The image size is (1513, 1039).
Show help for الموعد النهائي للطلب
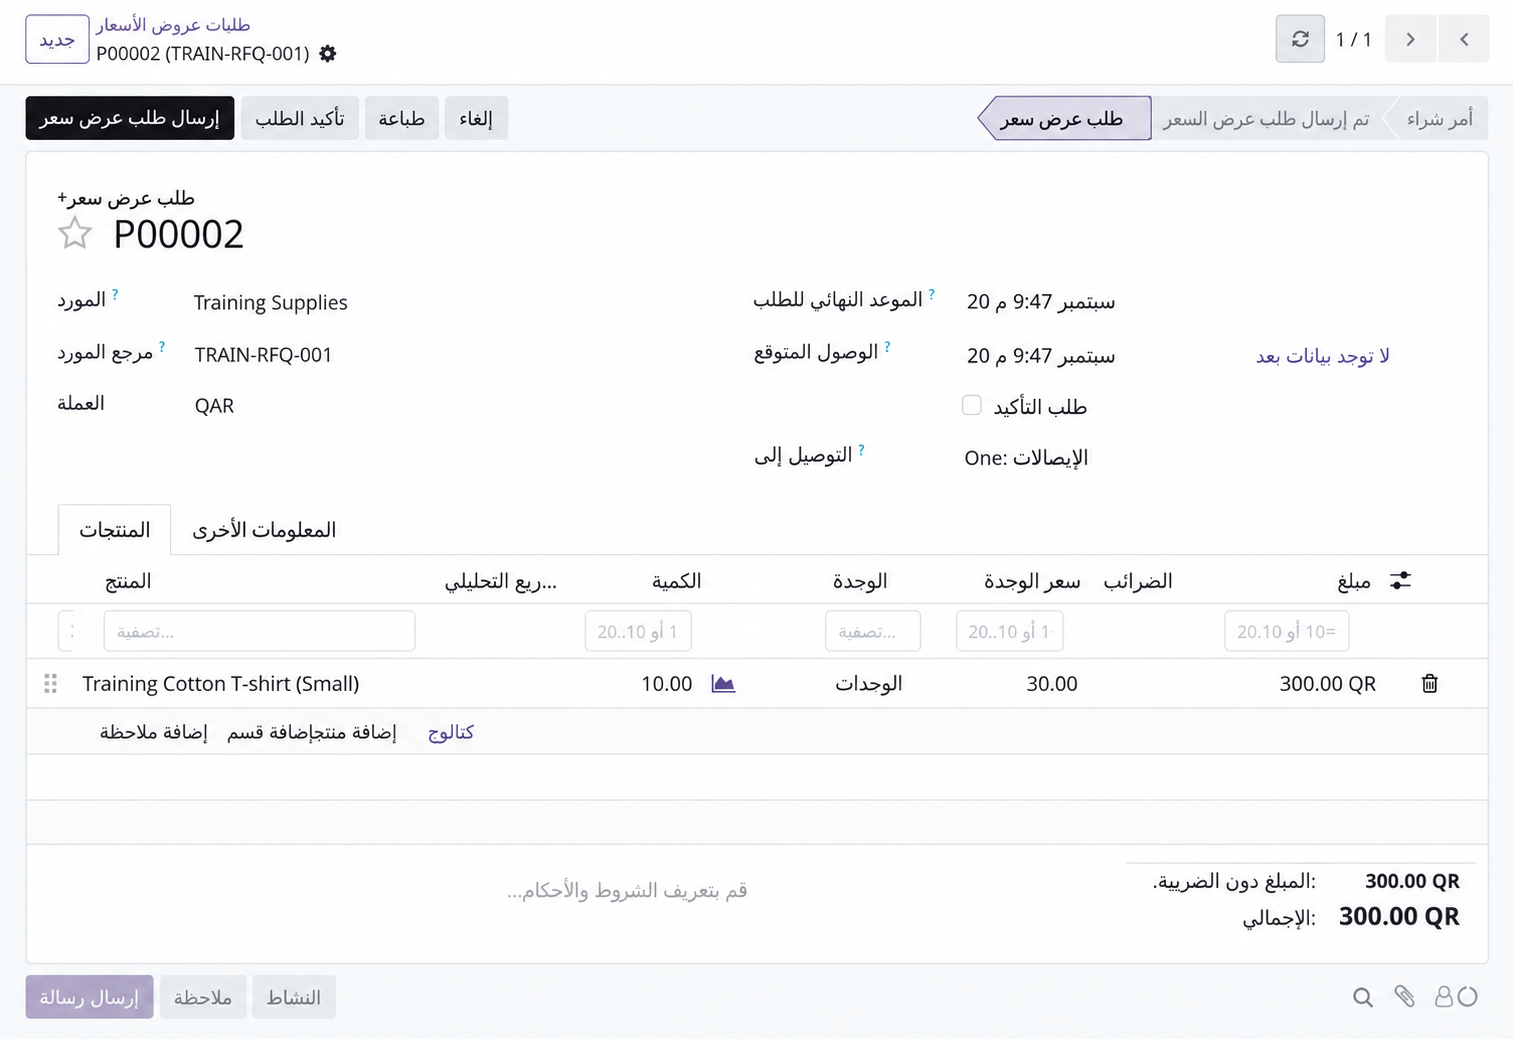point(932,295)
